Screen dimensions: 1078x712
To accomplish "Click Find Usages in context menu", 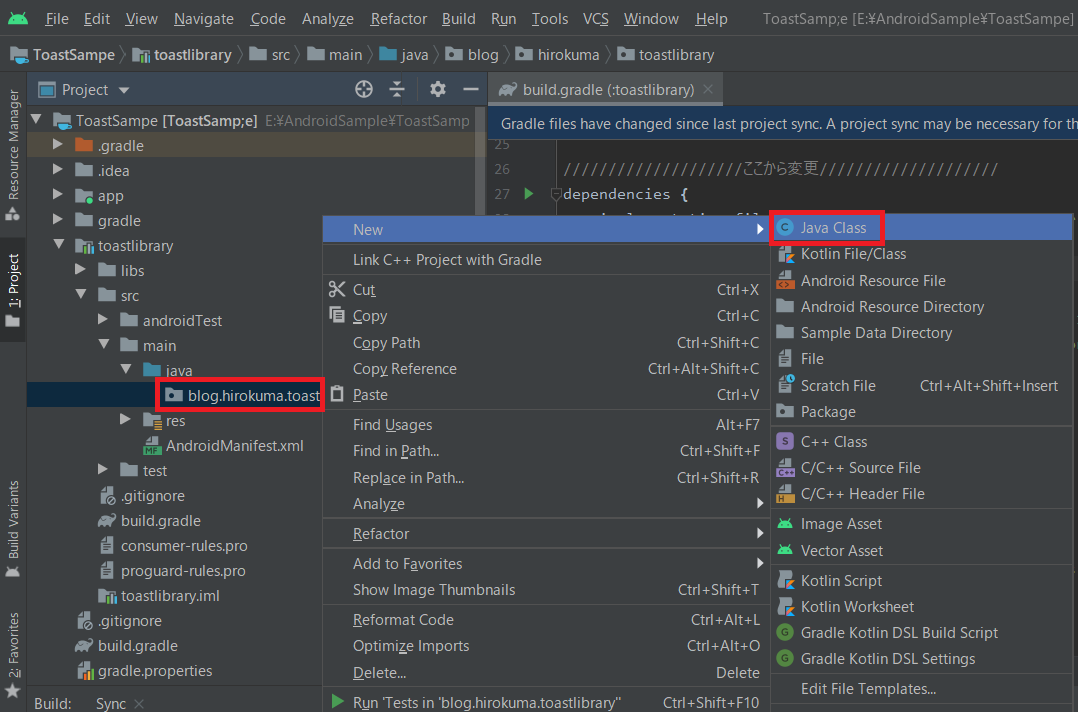I will (392, 425).
